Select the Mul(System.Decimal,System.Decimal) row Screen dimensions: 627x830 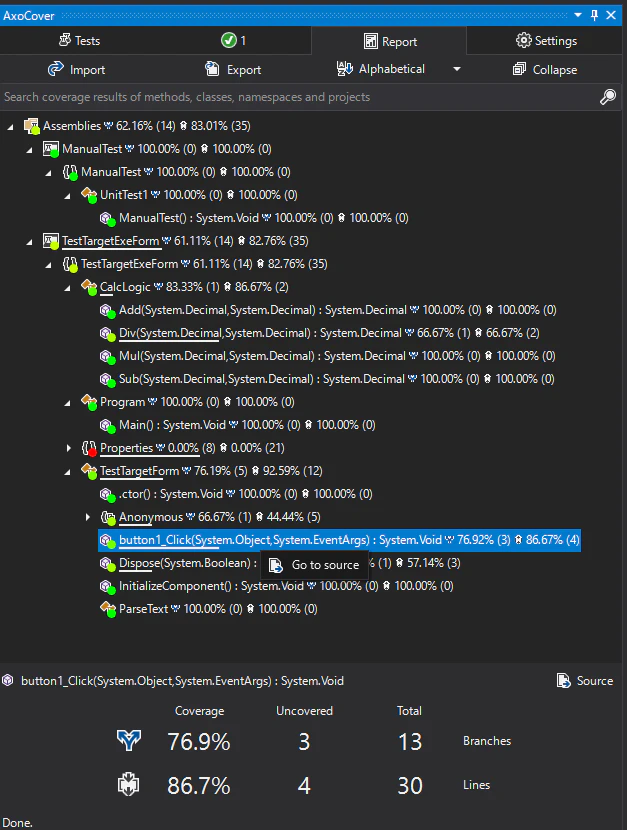[x=328, y=356]
